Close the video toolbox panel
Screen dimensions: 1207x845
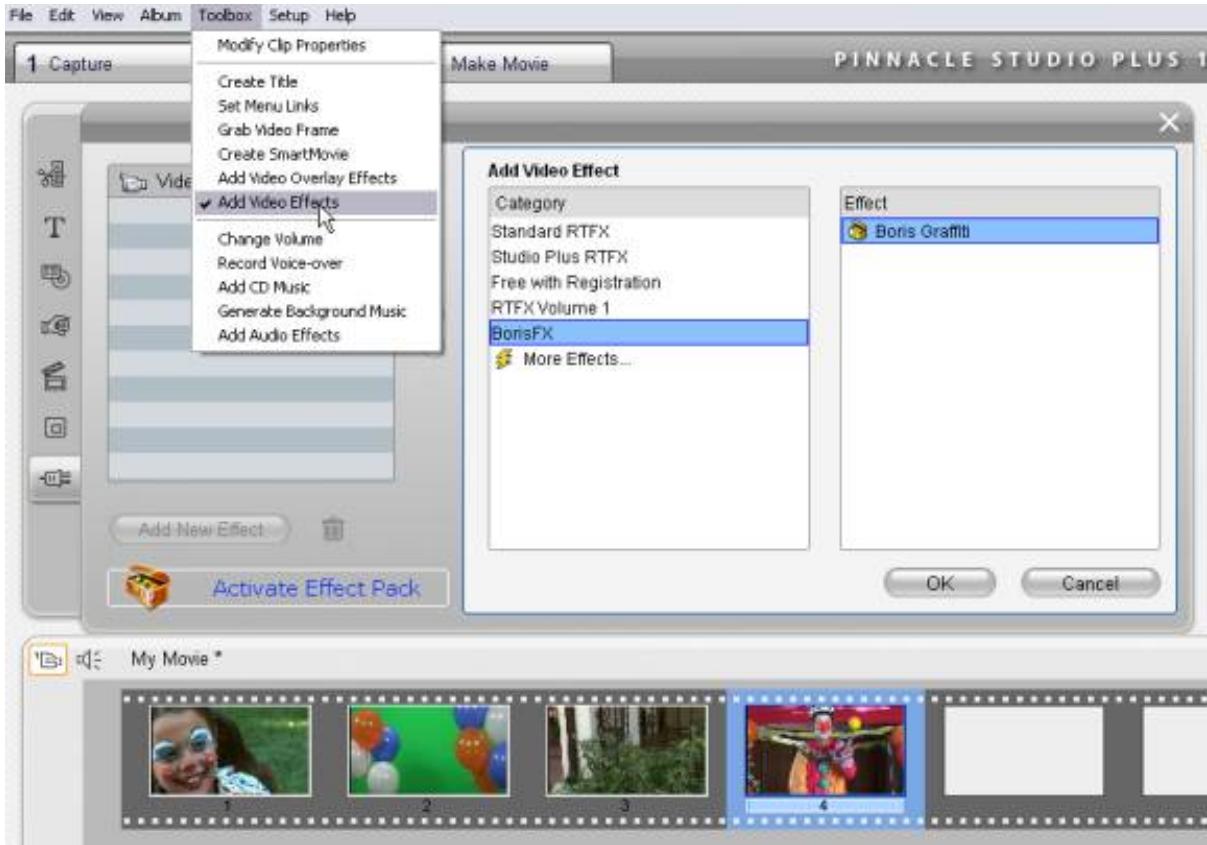(1169, 124)
